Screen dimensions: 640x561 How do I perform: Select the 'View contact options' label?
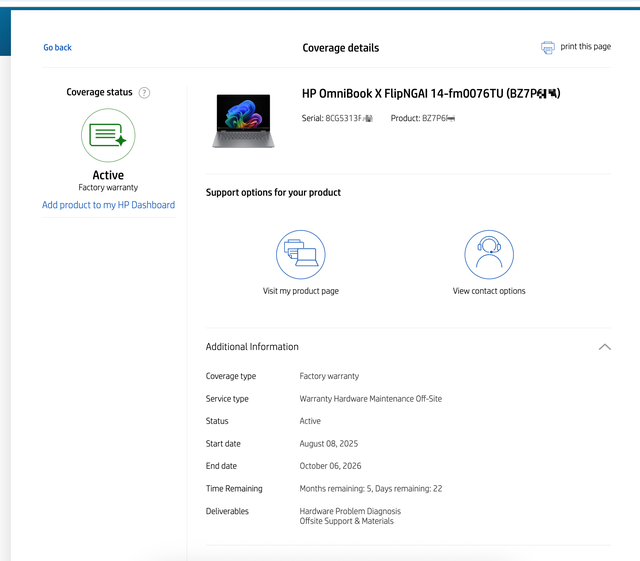point(488,291)
